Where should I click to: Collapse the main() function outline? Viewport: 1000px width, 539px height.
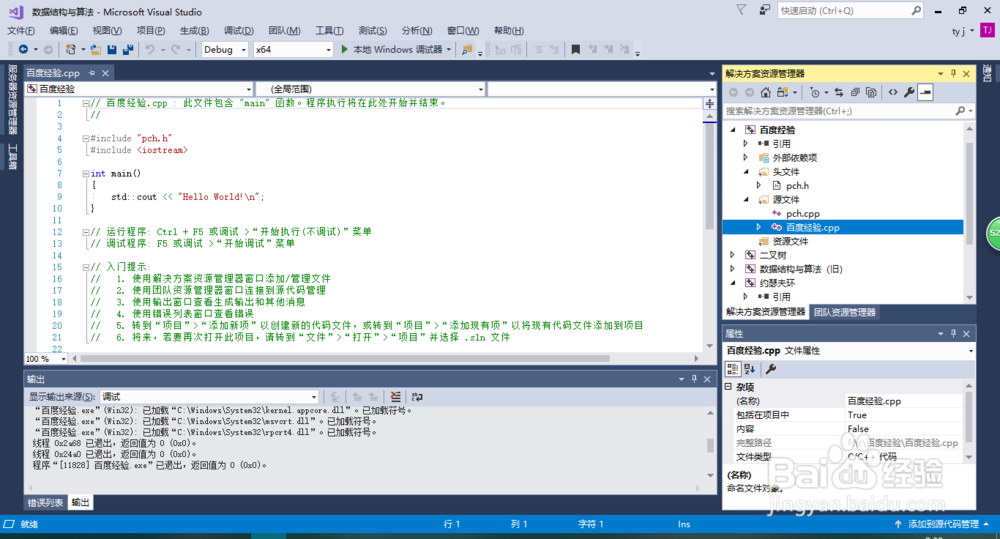[85, 174]
